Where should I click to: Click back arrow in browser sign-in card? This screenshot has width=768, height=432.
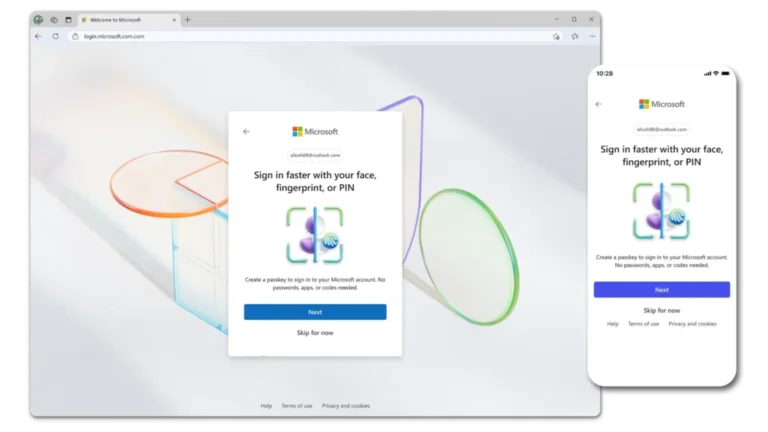click(x=246, y=131)
